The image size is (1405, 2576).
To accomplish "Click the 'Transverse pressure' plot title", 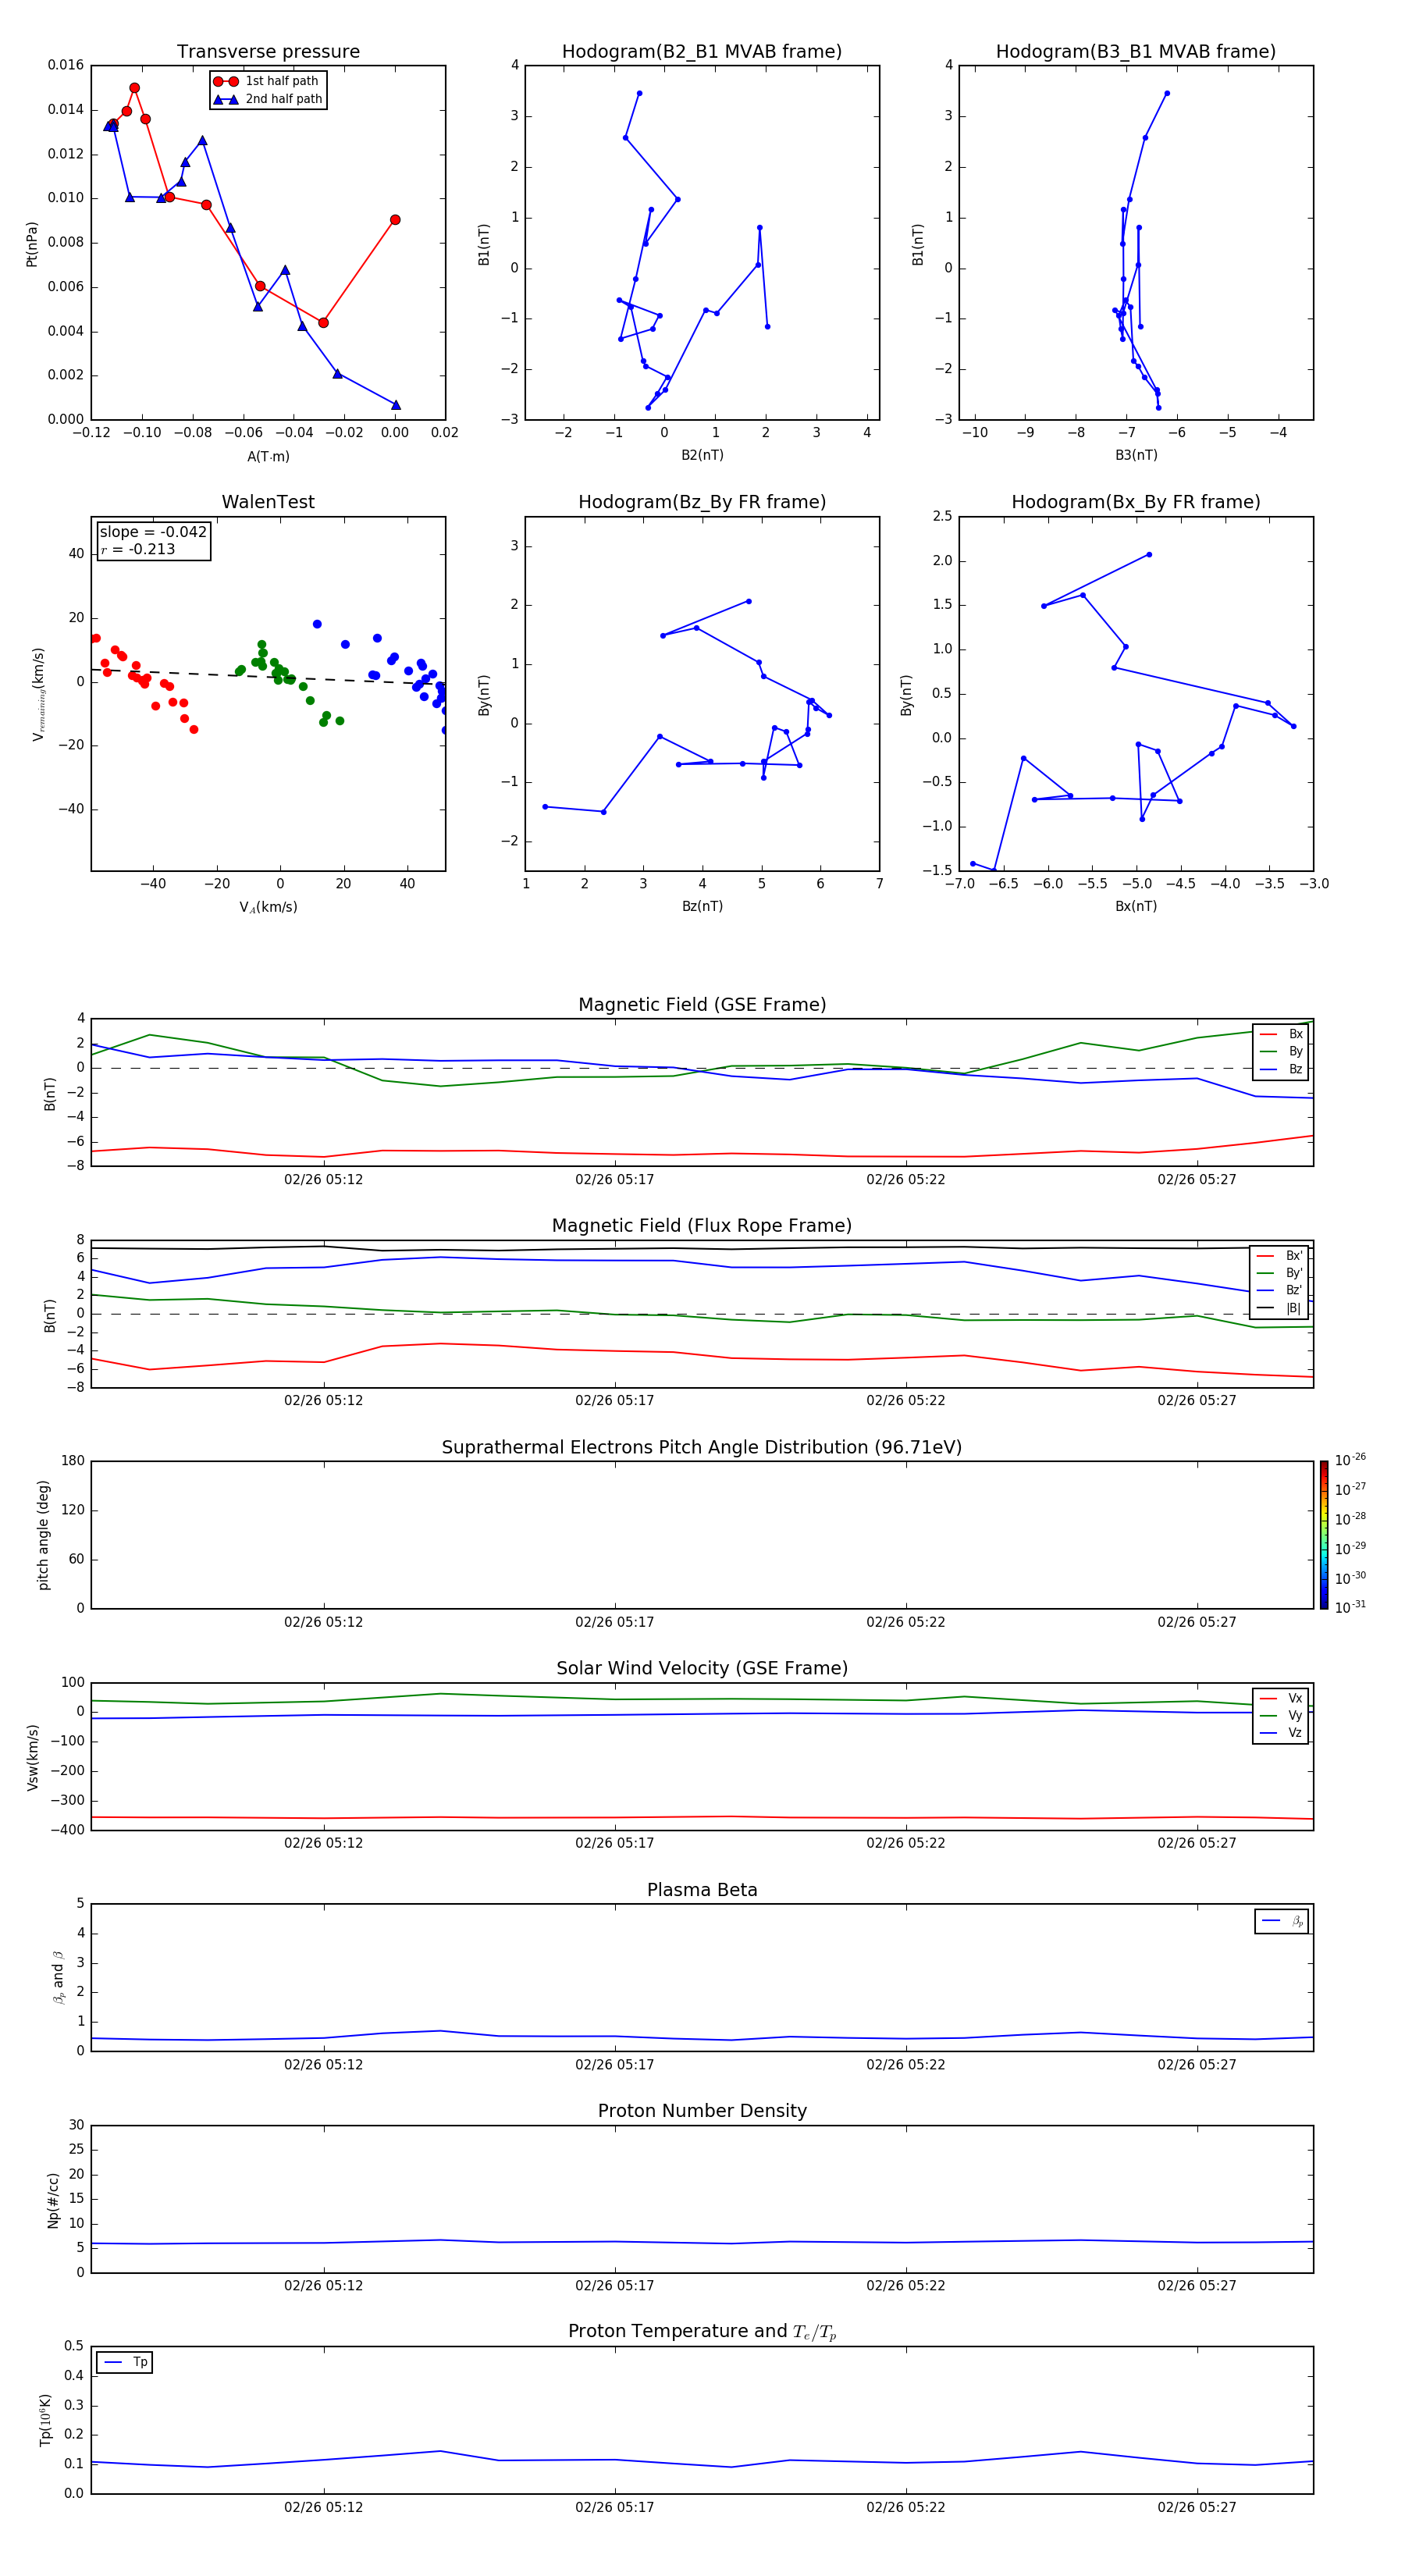I will tap(268, 52).
